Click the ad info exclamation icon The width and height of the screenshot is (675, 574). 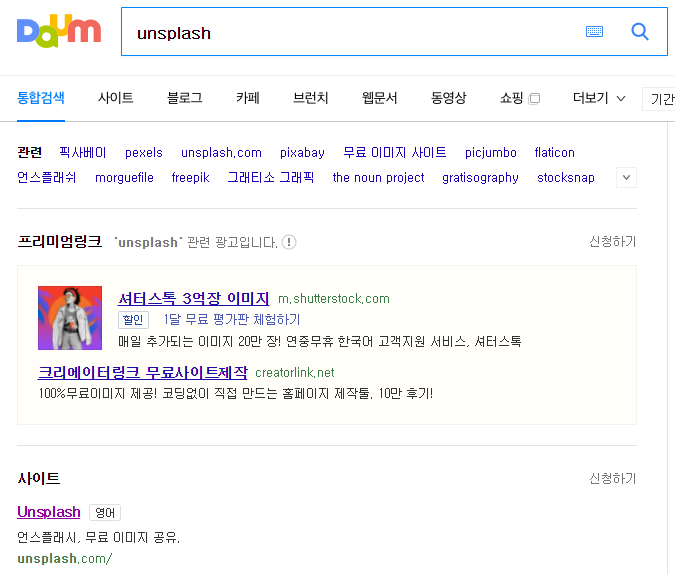(289, 242)
